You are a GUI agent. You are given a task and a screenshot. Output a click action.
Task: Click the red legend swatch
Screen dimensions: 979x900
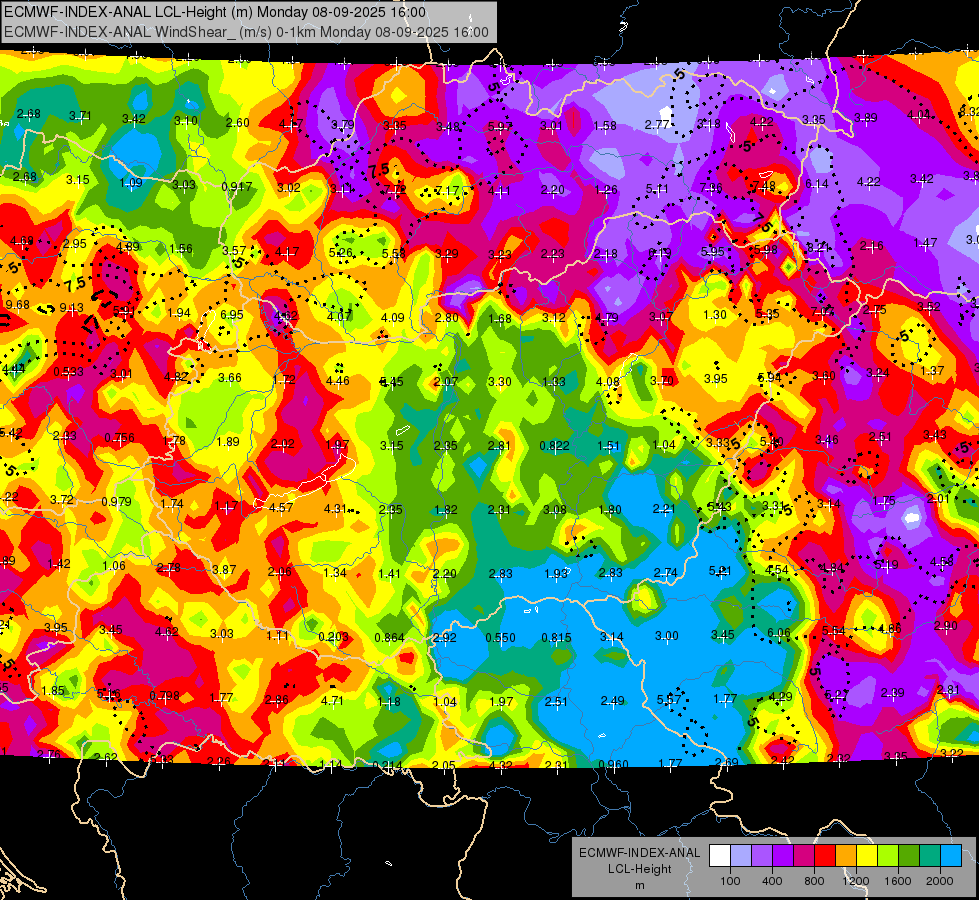(x=825, y=856)
